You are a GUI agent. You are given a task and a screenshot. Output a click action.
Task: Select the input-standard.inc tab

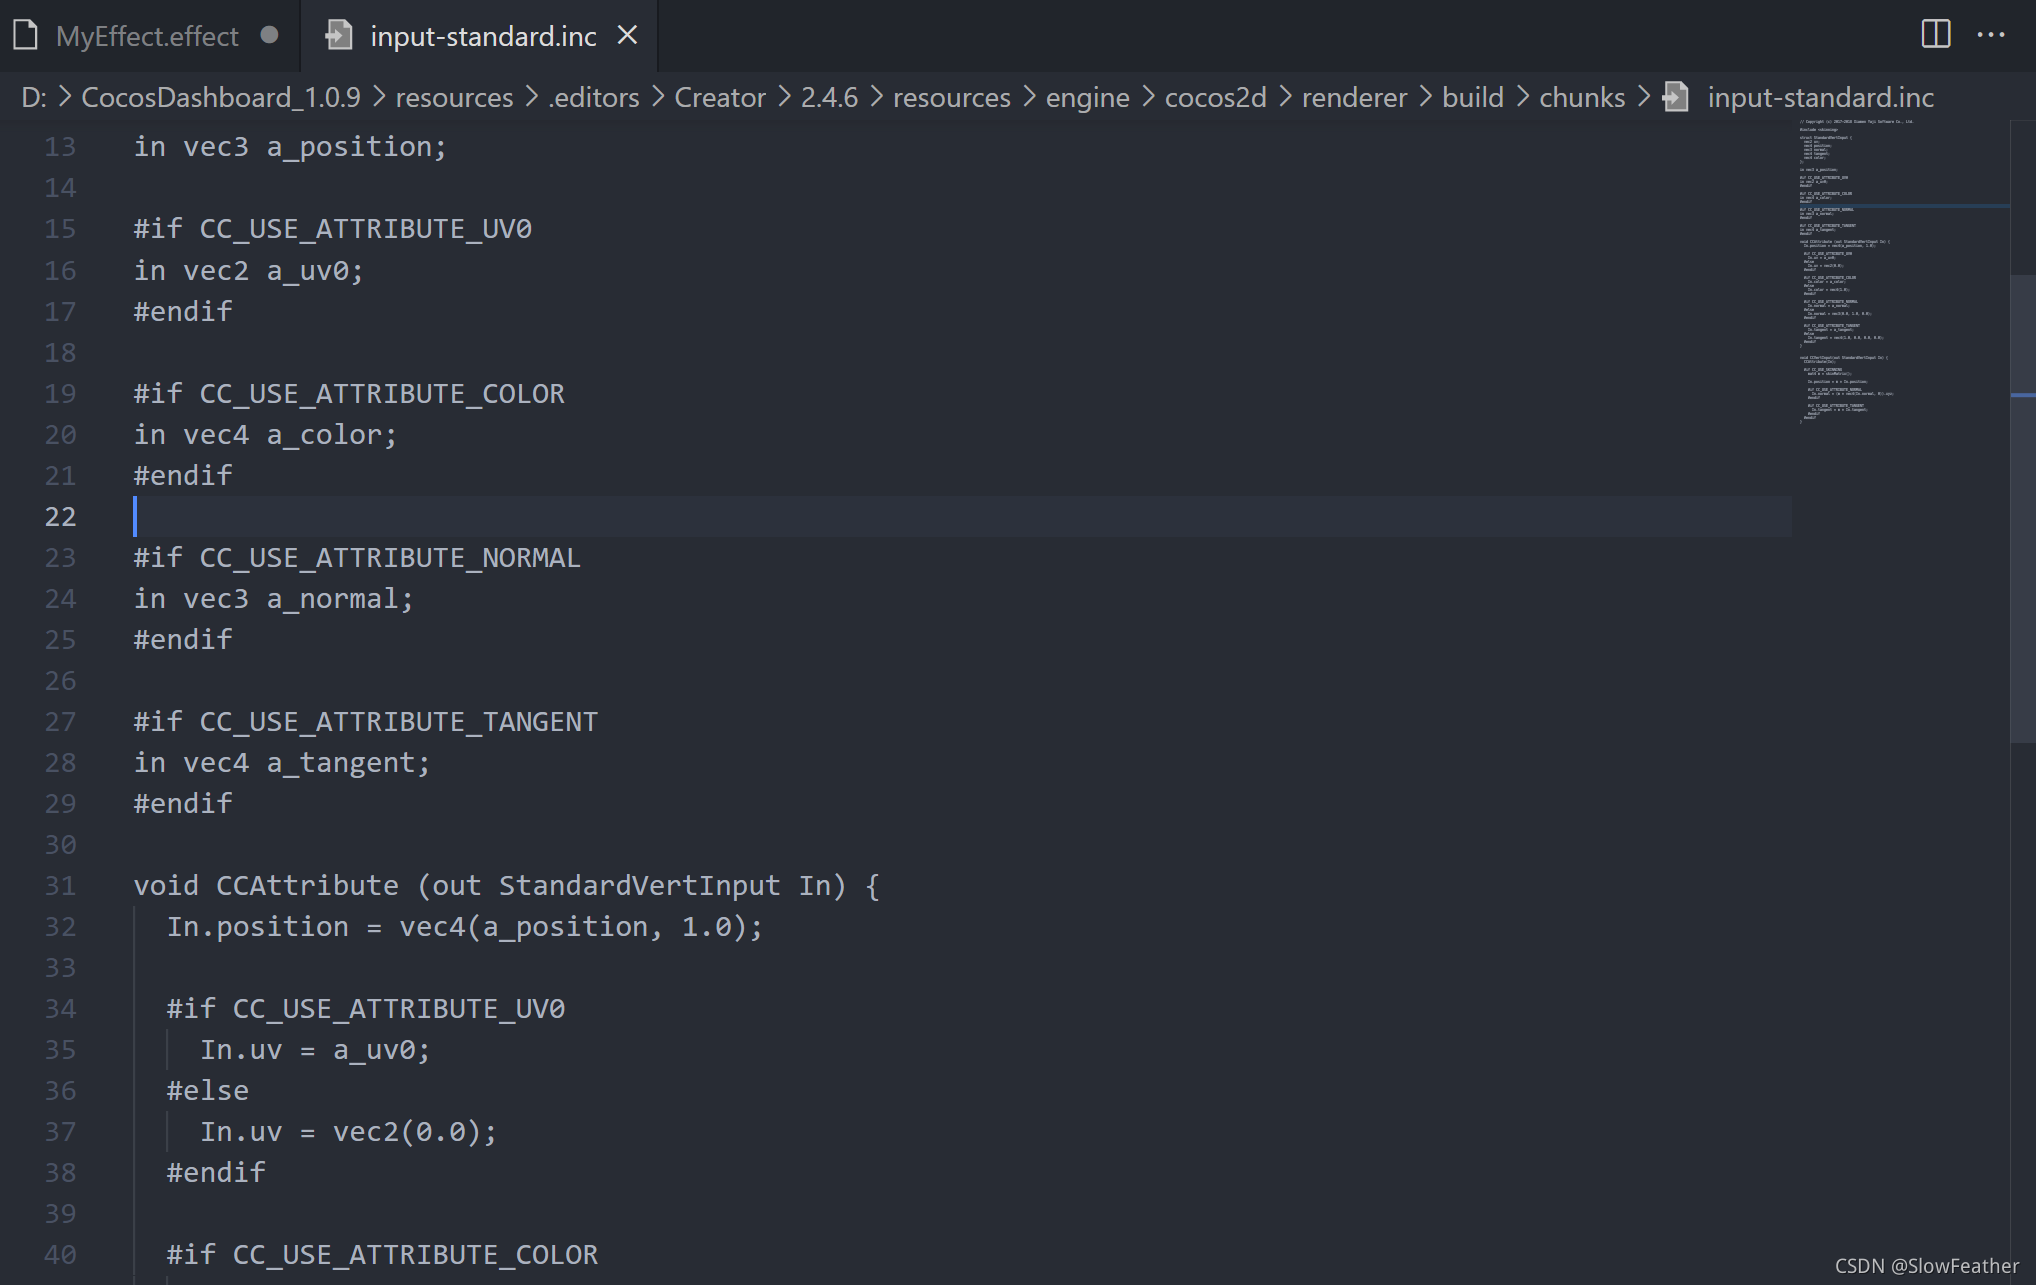coord(483,36)
